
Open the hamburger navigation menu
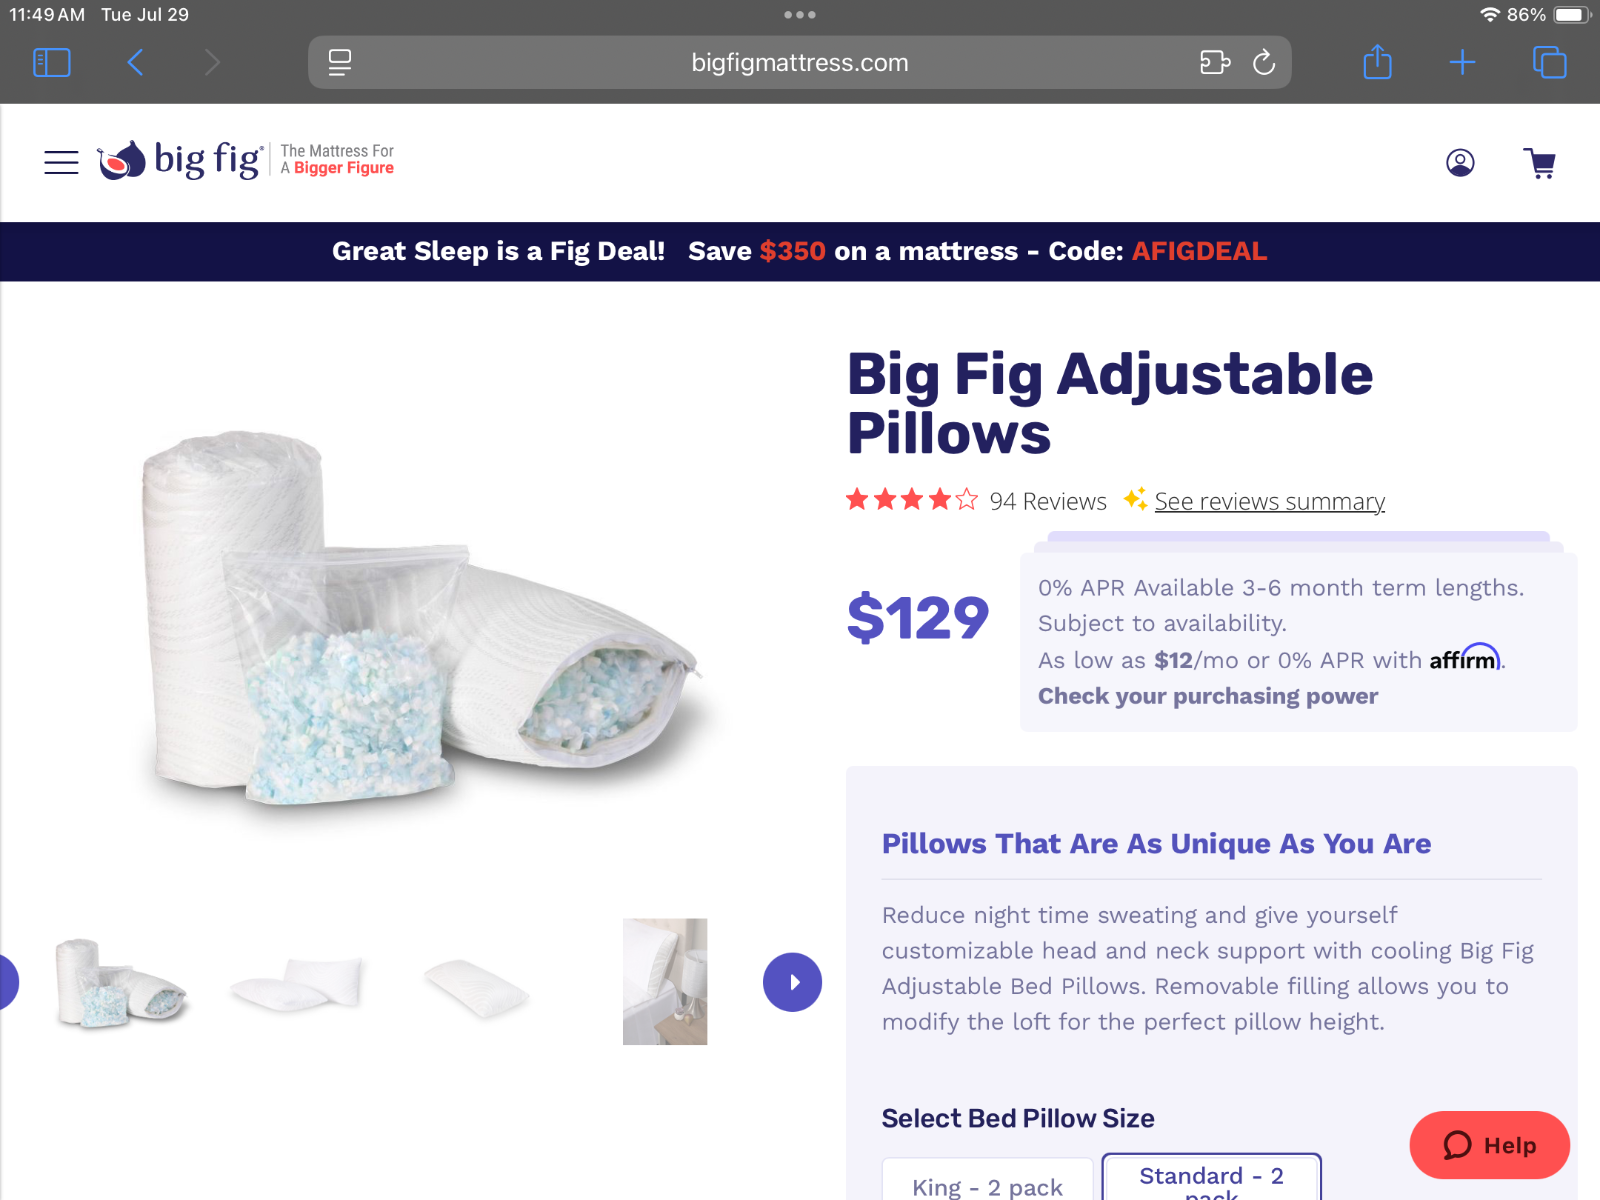pyautogui.click(x=61, y=162)
